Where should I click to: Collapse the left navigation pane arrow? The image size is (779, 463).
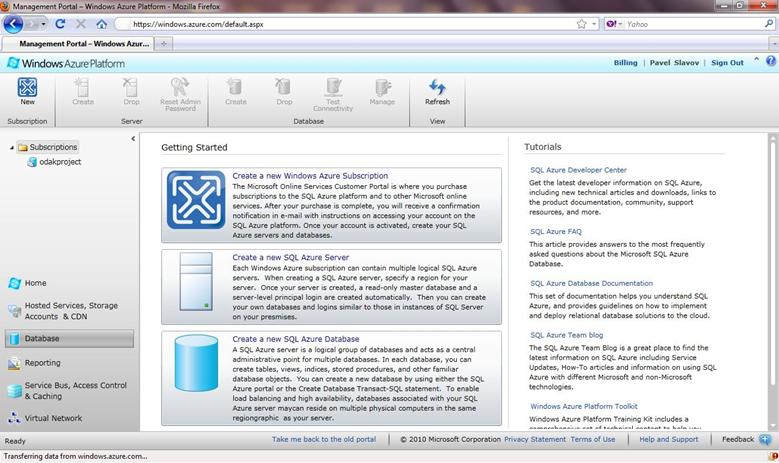coord(133,139)
